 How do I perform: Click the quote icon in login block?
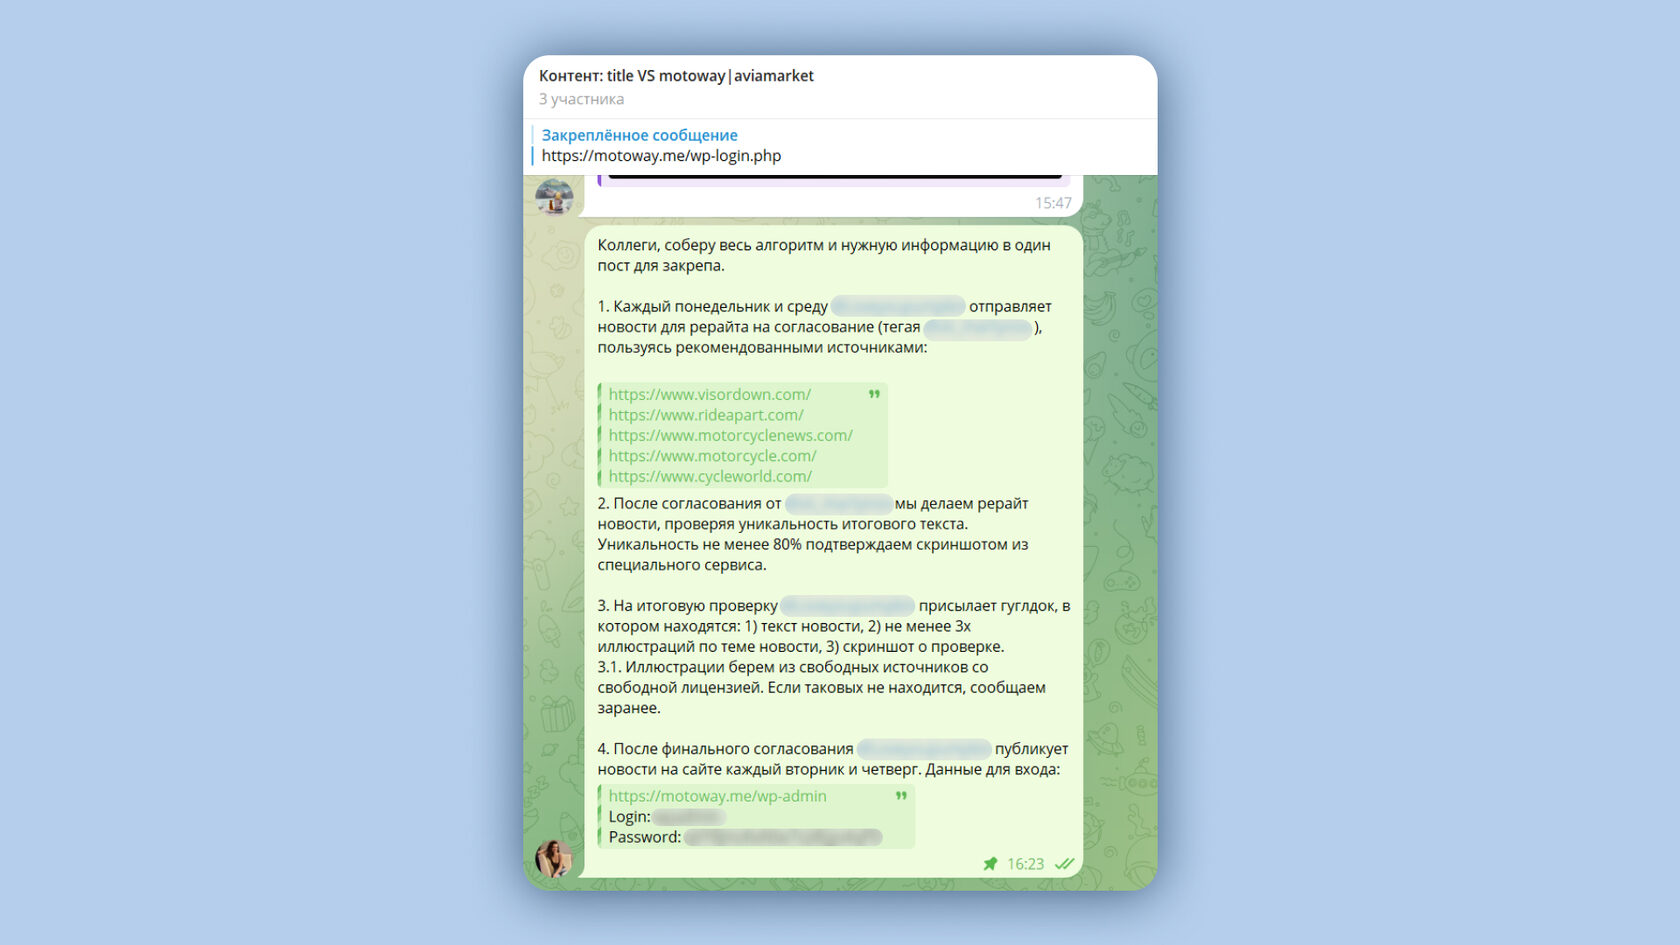coord(901,796)
